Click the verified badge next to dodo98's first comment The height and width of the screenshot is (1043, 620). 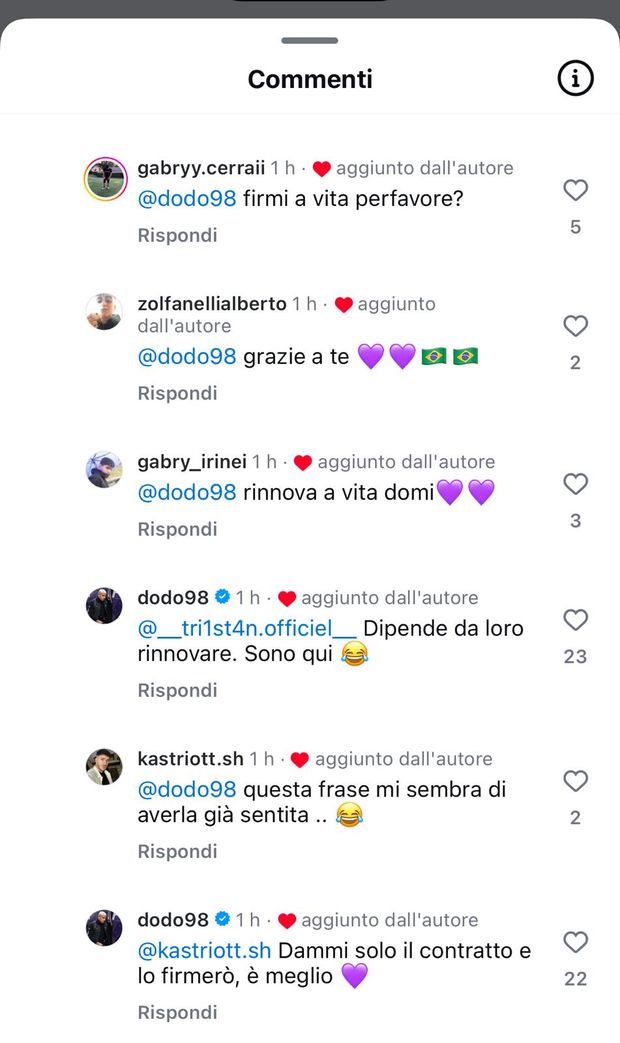[x=222, y=596]
